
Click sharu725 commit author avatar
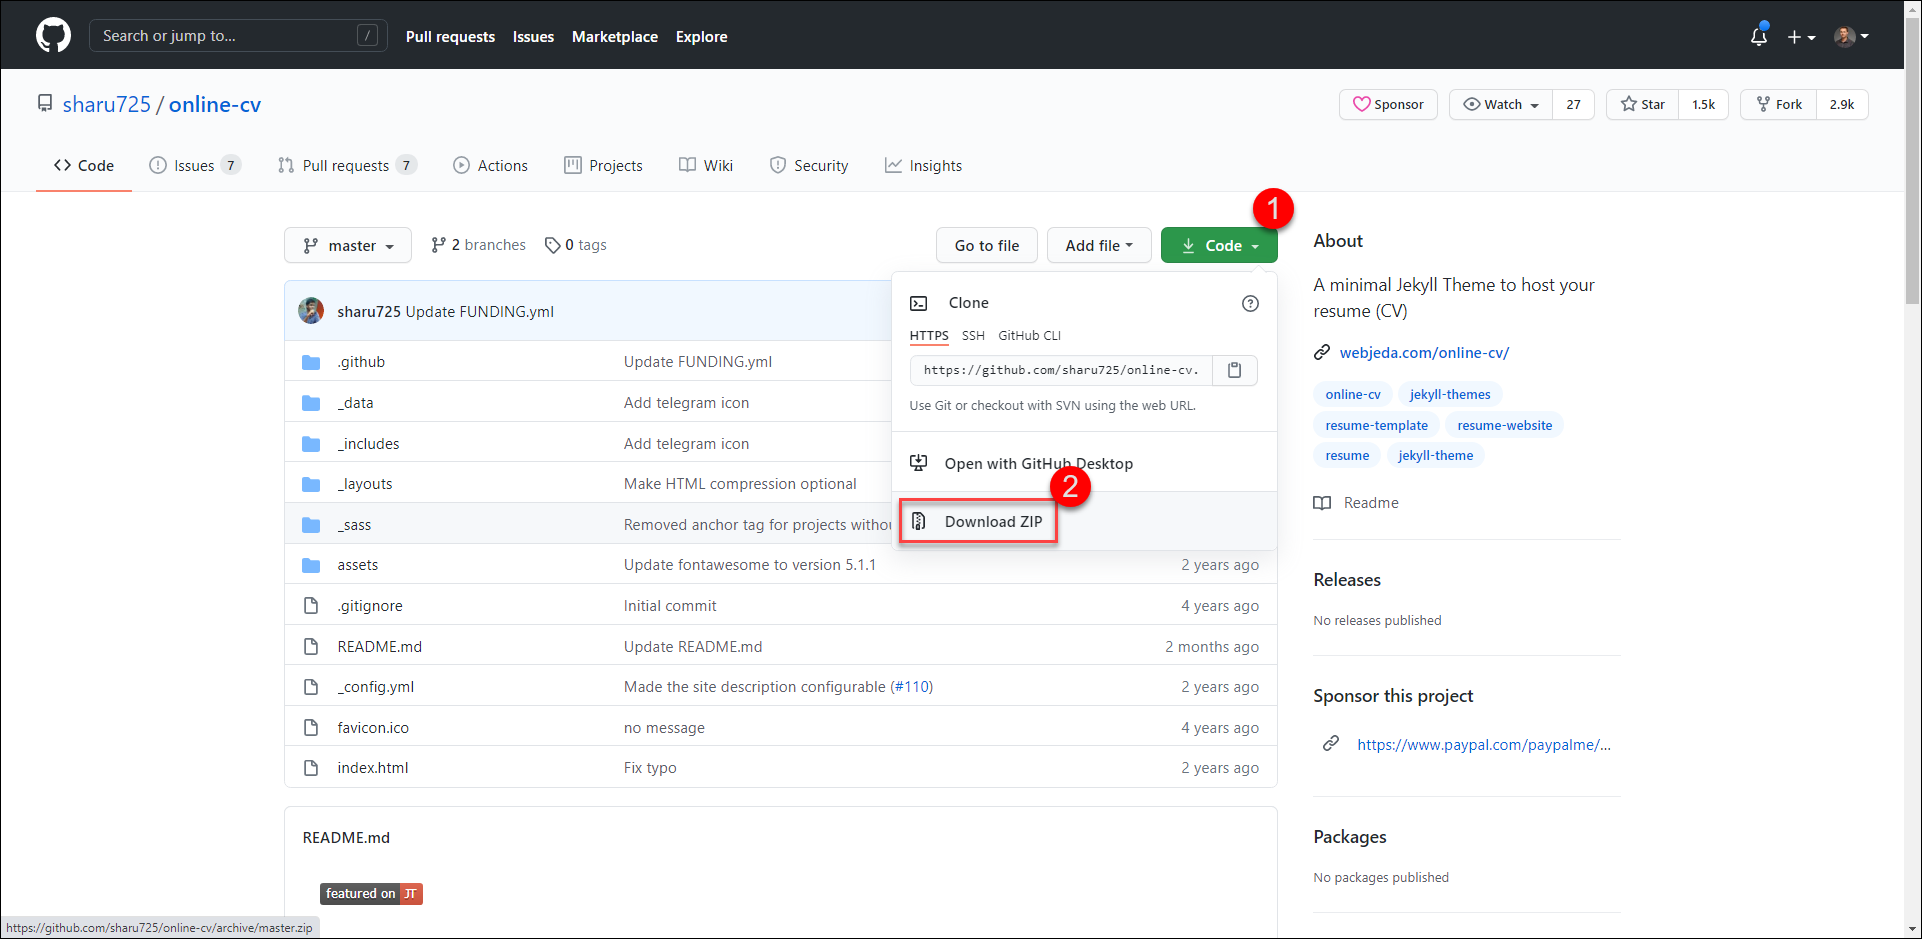pos(311,311)
